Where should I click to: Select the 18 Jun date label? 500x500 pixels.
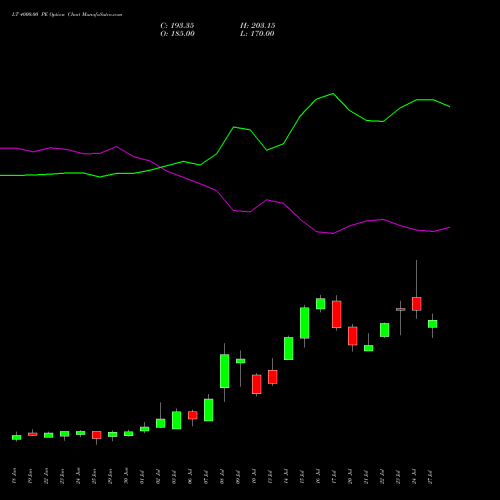(x=14, y=476)
